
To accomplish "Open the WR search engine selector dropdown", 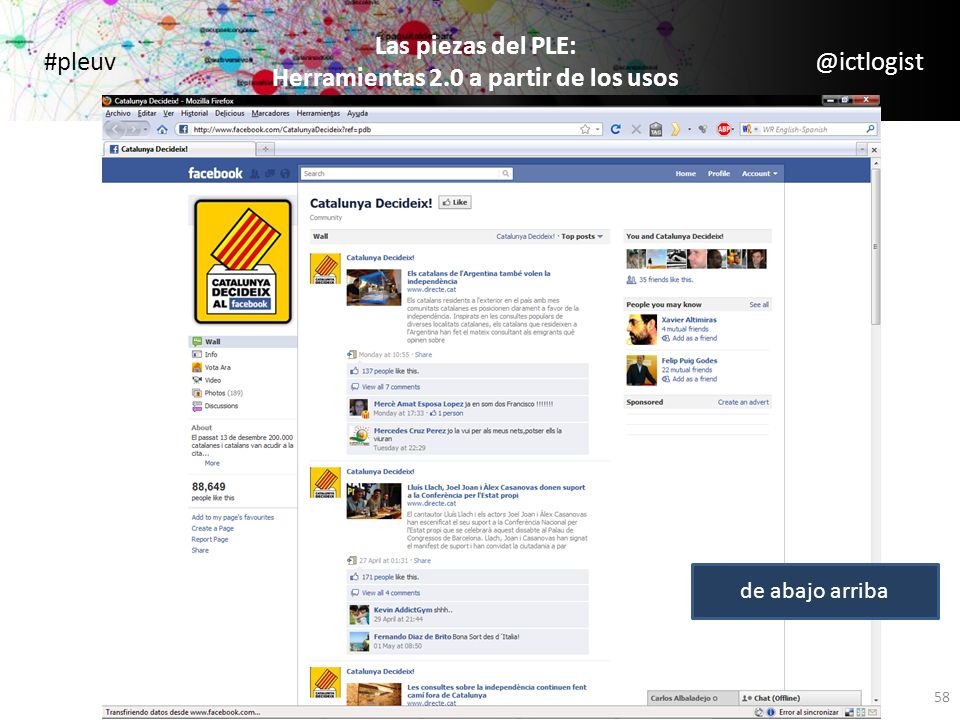I will (748, 129).
